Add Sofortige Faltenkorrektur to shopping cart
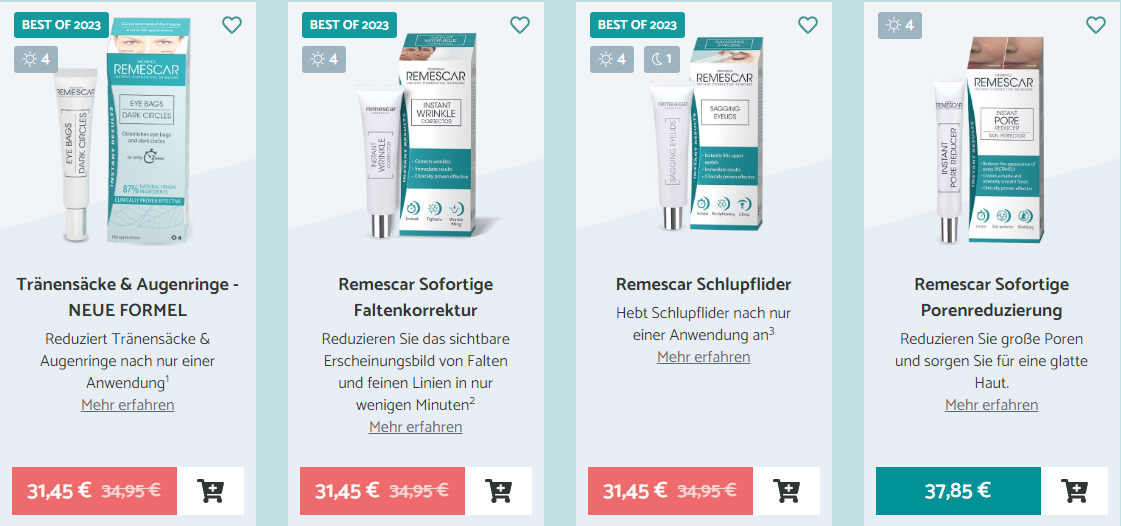The image size is (1121, 526). (498, 491)
